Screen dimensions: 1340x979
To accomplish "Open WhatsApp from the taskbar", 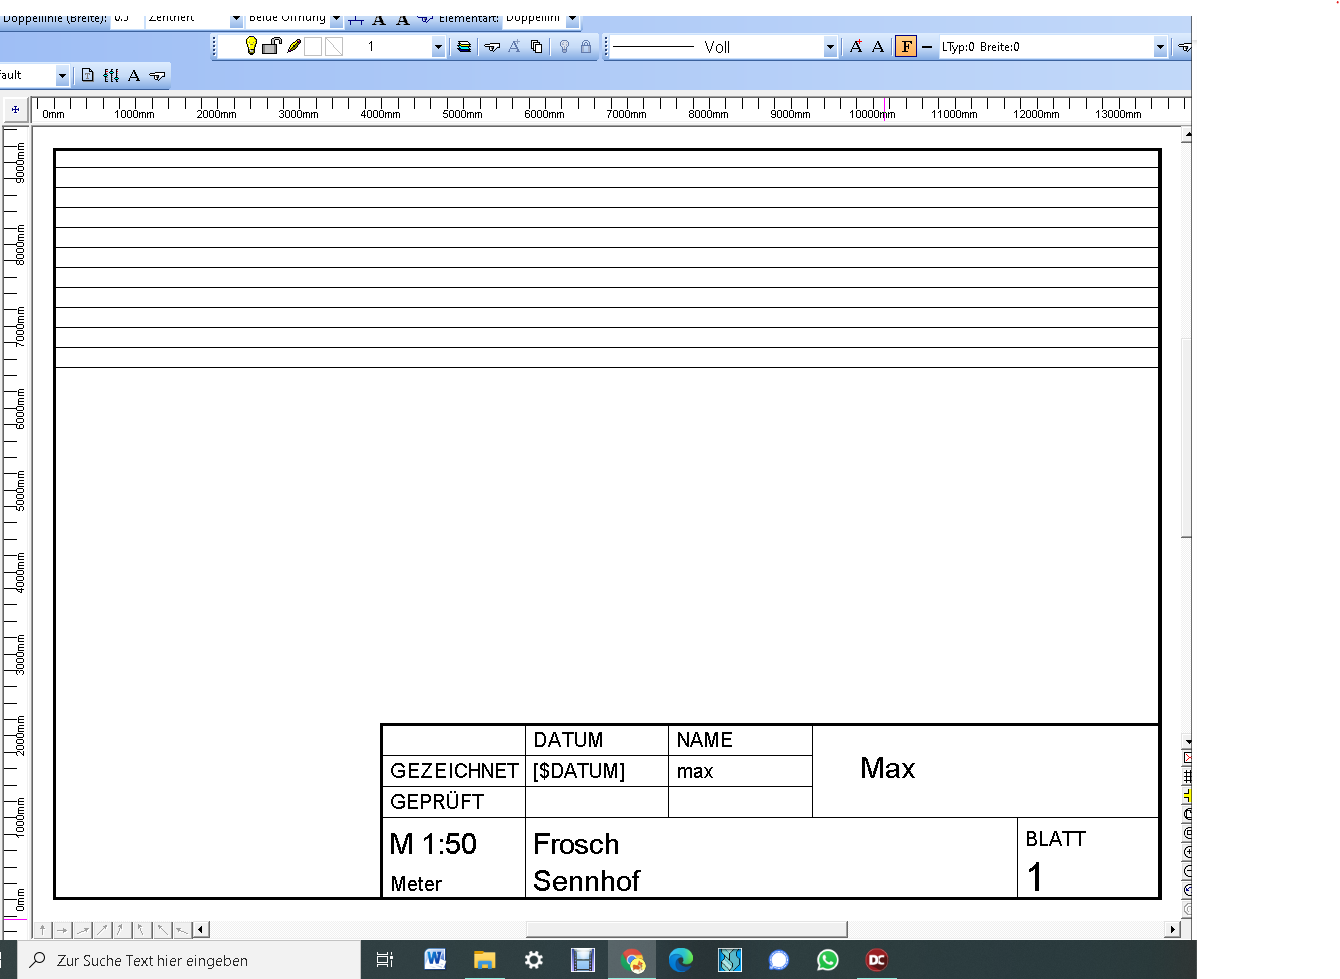I will click(827, 960).
